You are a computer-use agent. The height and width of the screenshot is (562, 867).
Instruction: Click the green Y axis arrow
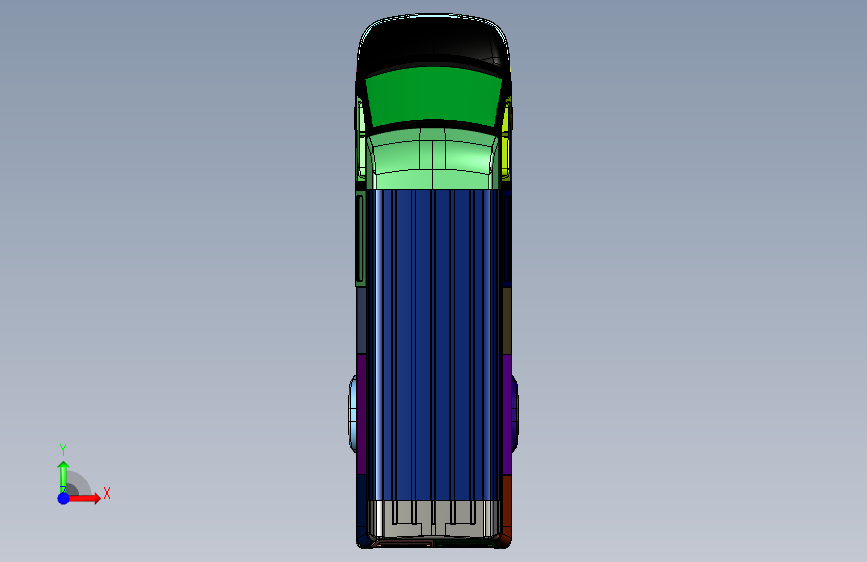(63, 476)
